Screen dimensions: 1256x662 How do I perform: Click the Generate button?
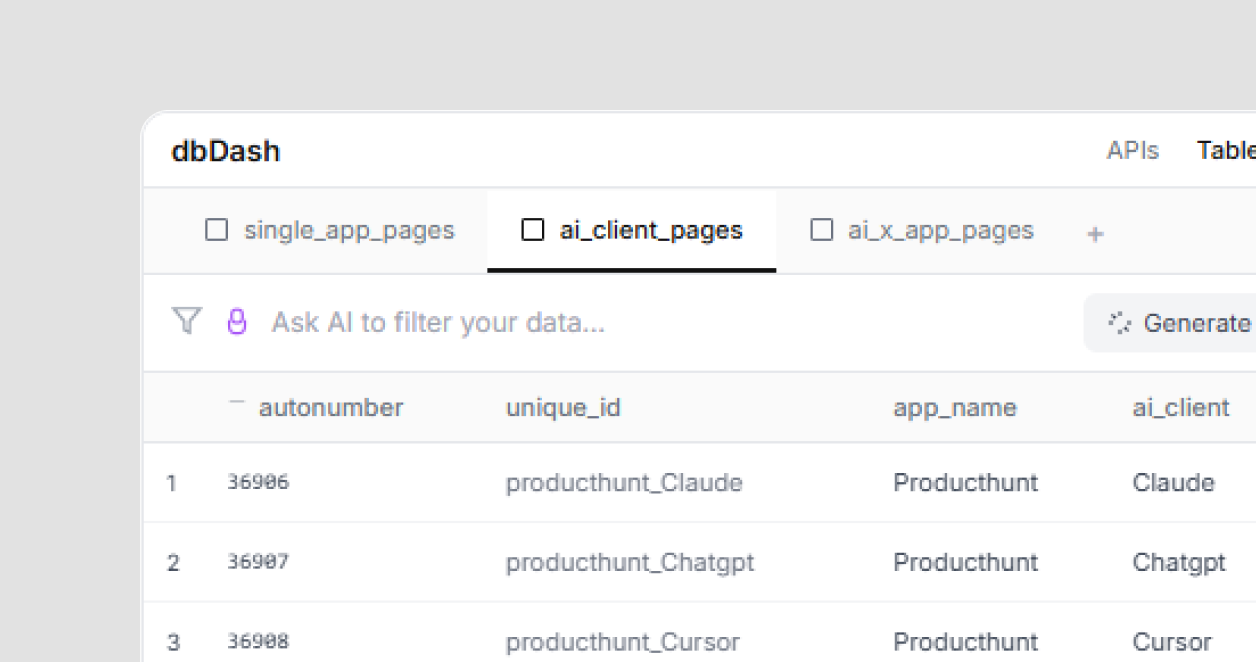pos(1170,323)
